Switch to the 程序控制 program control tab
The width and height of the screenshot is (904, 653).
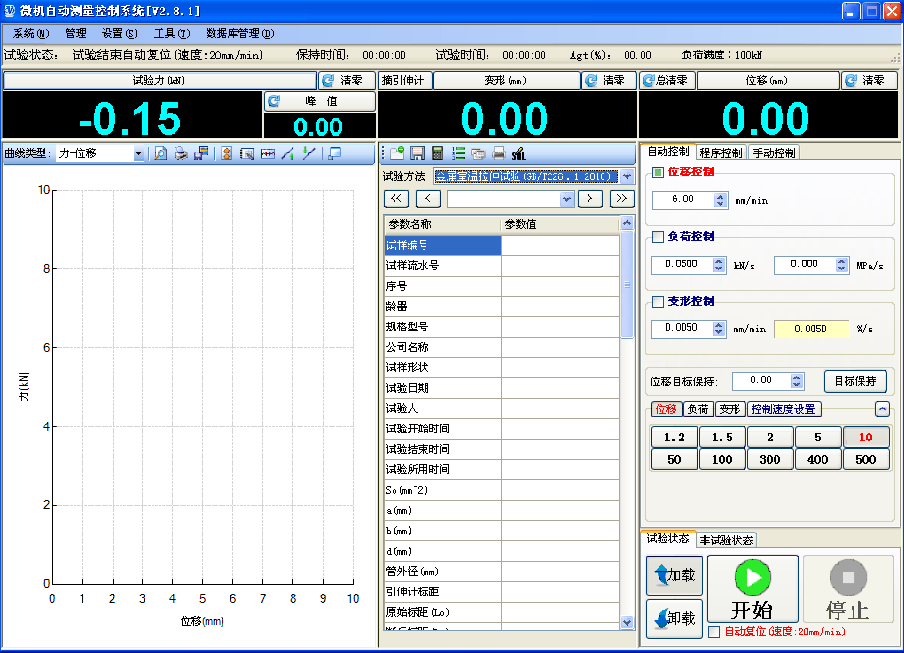pyautogui.click(x=720, y=153)
